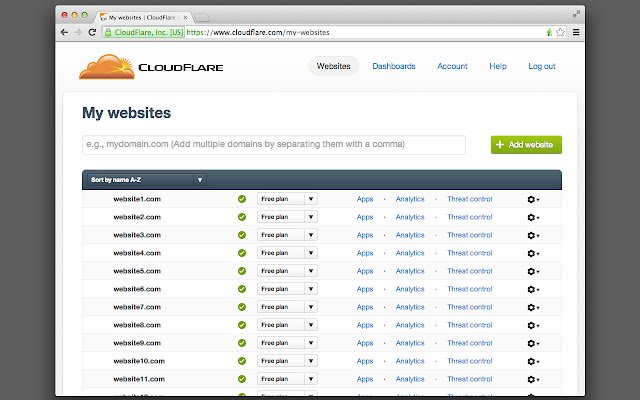This screenshot has width=640, height=400.
Task: Open the Sort by name A-Z dropdown
Action: pos(147,180)
